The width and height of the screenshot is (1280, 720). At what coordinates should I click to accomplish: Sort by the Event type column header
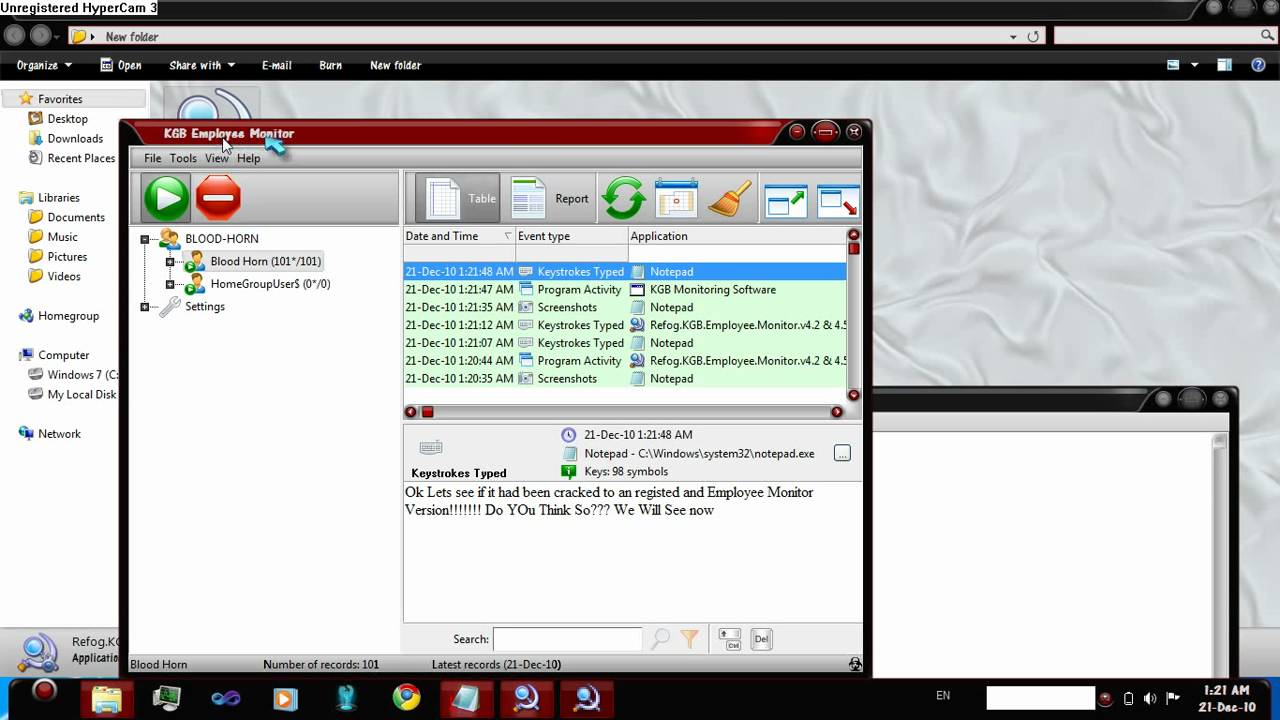[571, 236]
